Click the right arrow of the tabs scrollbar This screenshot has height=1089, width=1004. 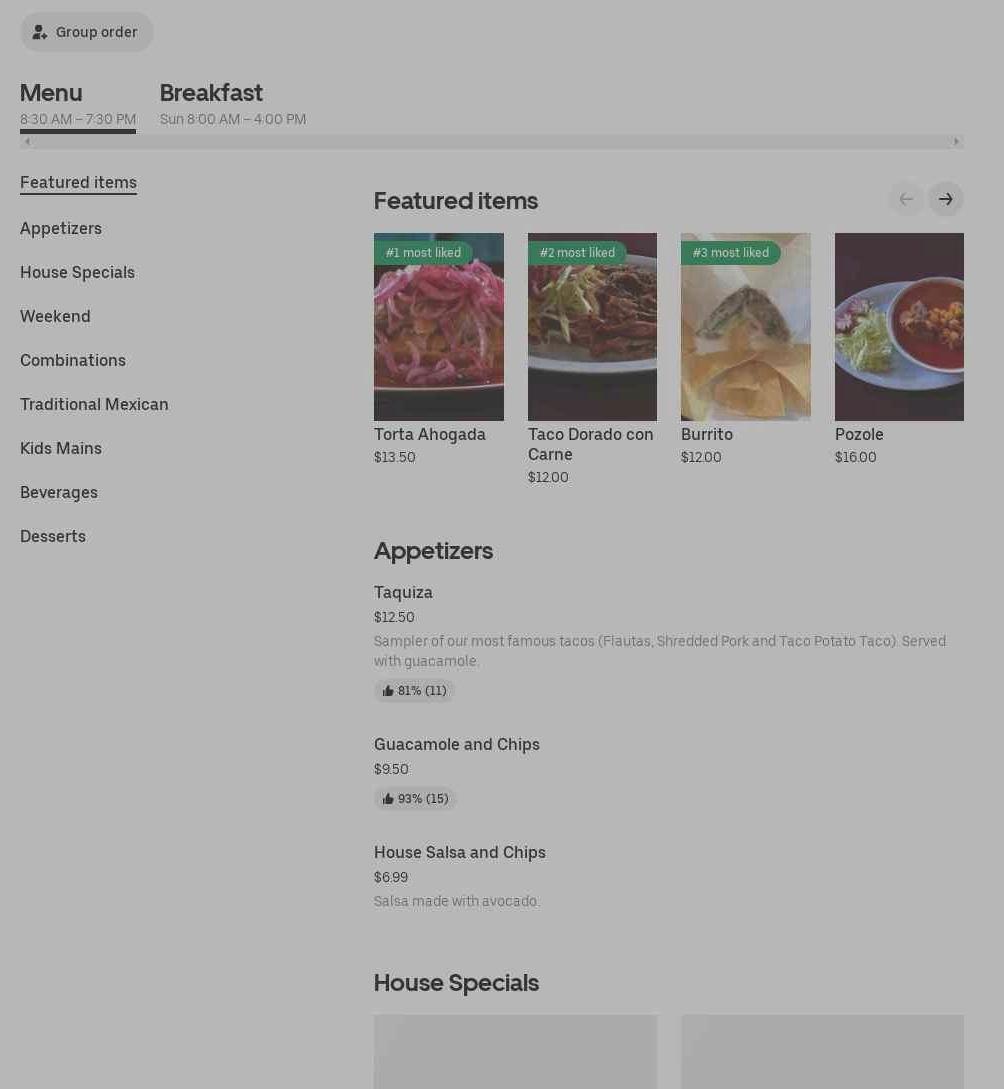click(956, 142)
